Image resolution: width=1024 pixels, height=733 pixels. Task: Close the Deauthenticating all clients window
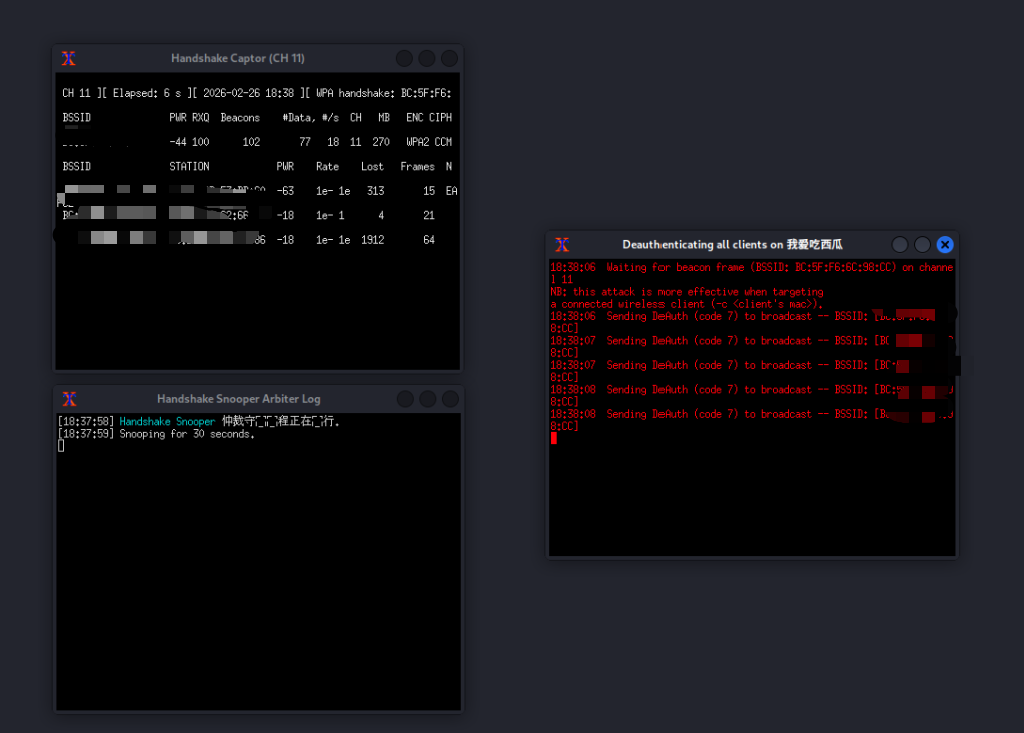[x=945, y=245]
